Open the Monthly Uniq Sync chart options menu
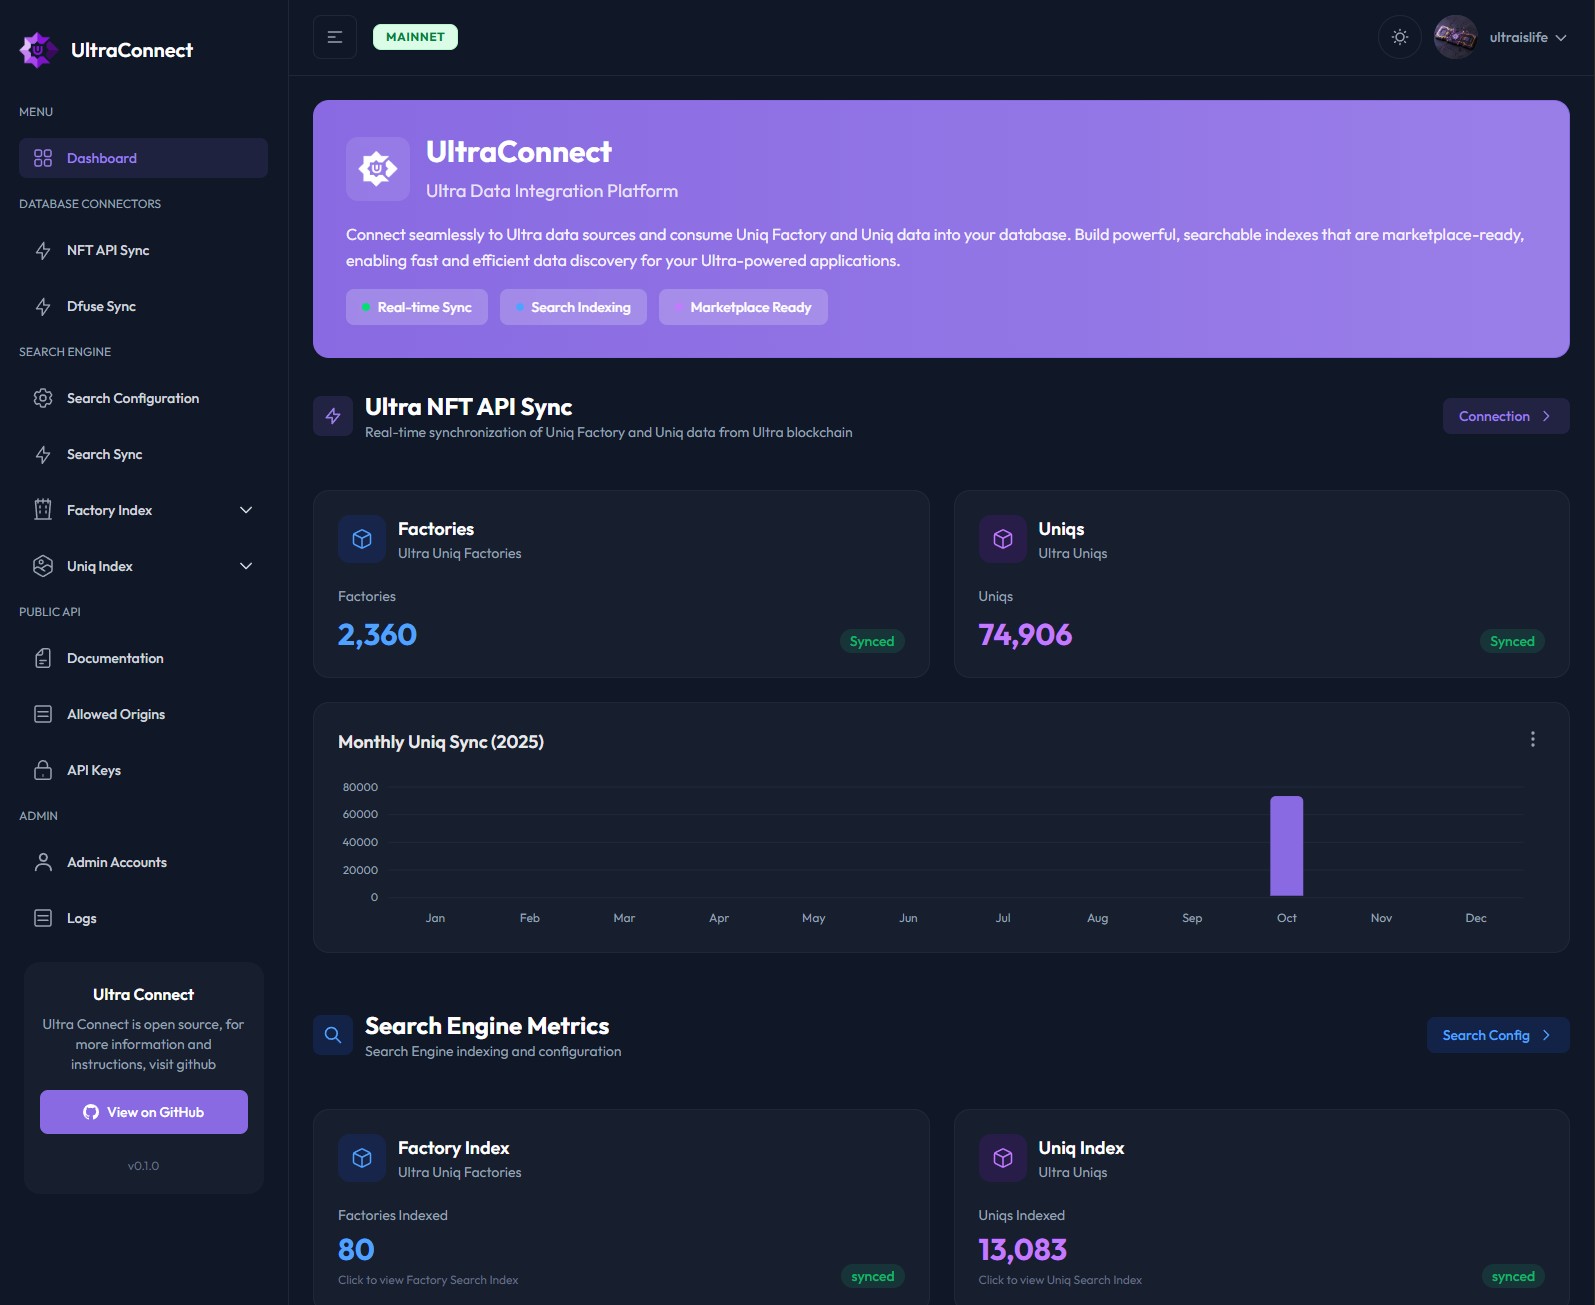 point(1532,739)
